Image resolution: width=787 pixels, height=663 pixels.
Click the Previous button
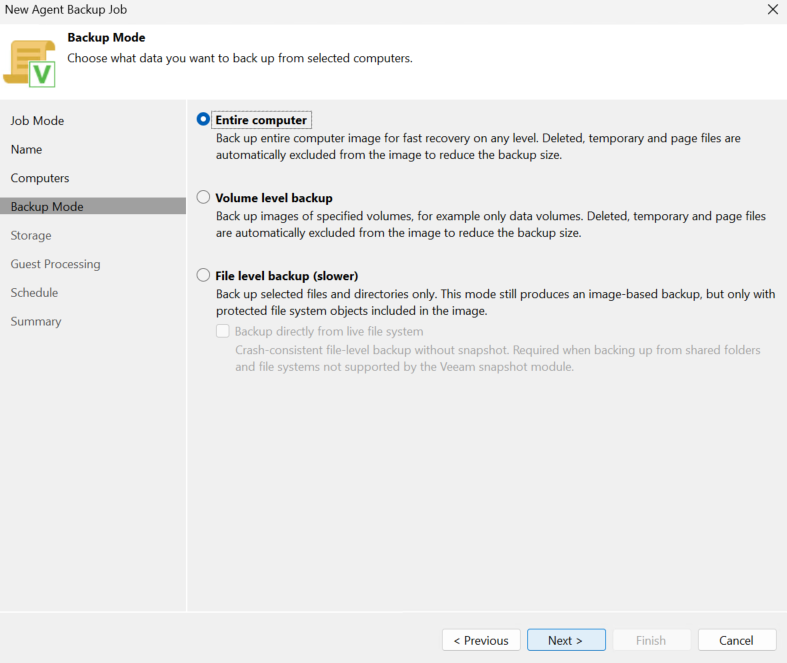click(481, 640)
